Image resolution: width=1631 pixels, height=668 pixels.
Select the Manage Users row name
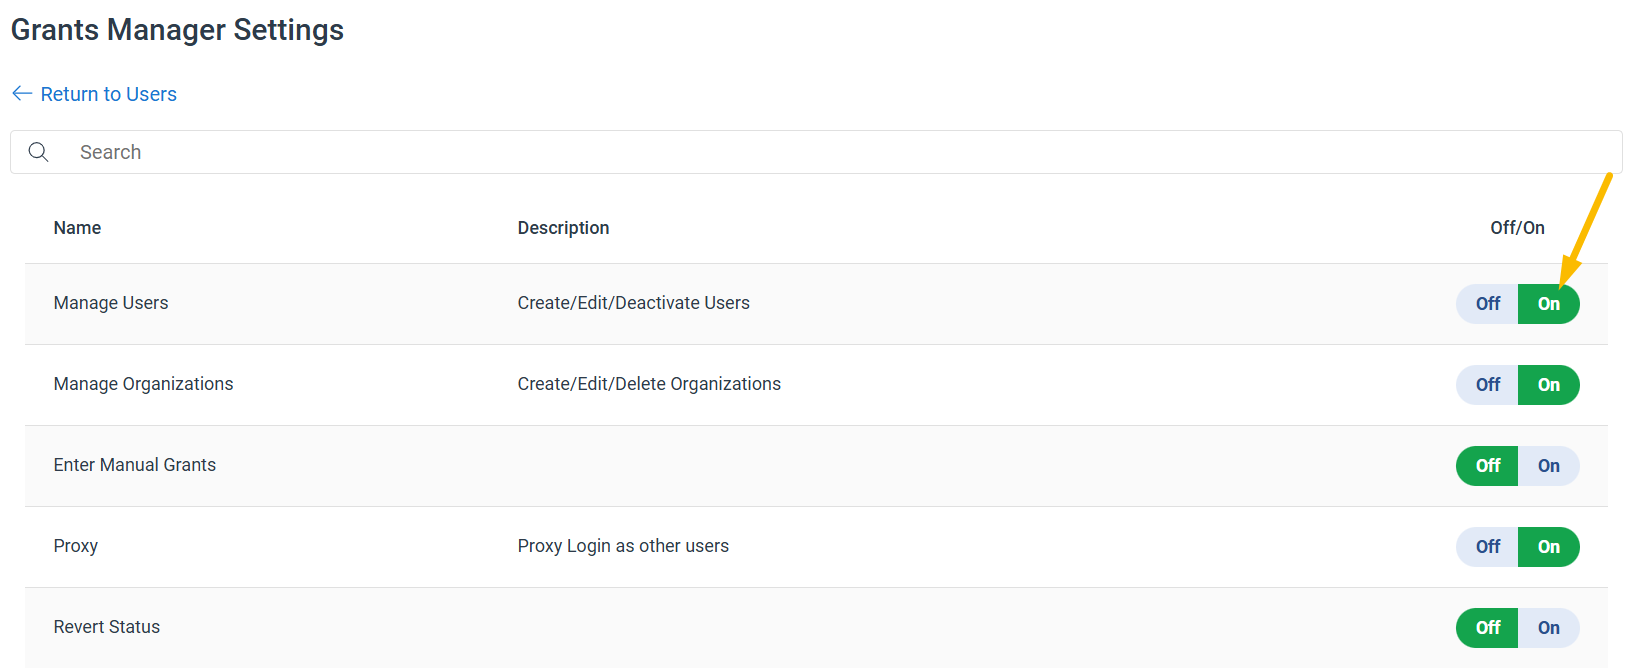point(111,303)
